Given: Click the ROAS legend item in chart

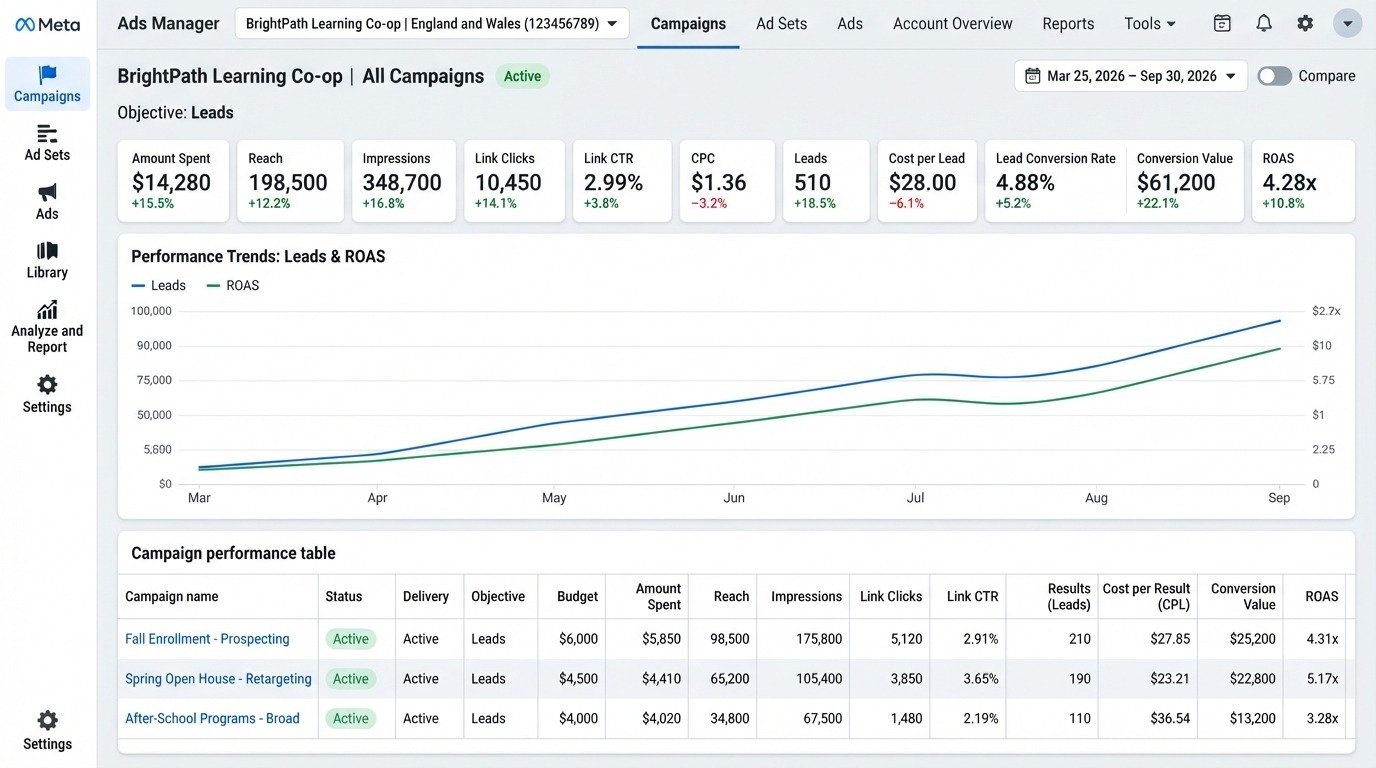Looking at the screenshot, I should [233, 285].
